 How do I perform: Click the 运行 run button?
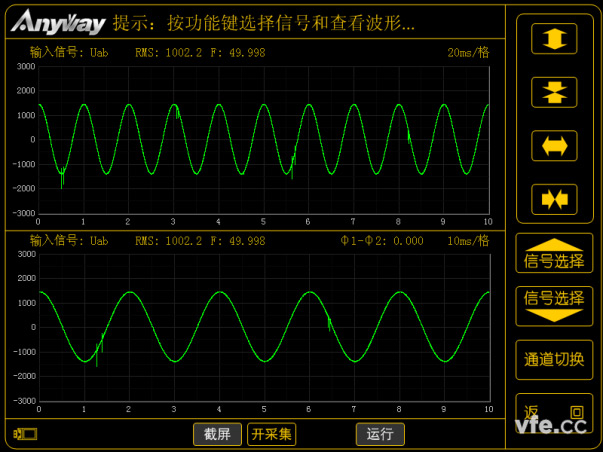380,434
